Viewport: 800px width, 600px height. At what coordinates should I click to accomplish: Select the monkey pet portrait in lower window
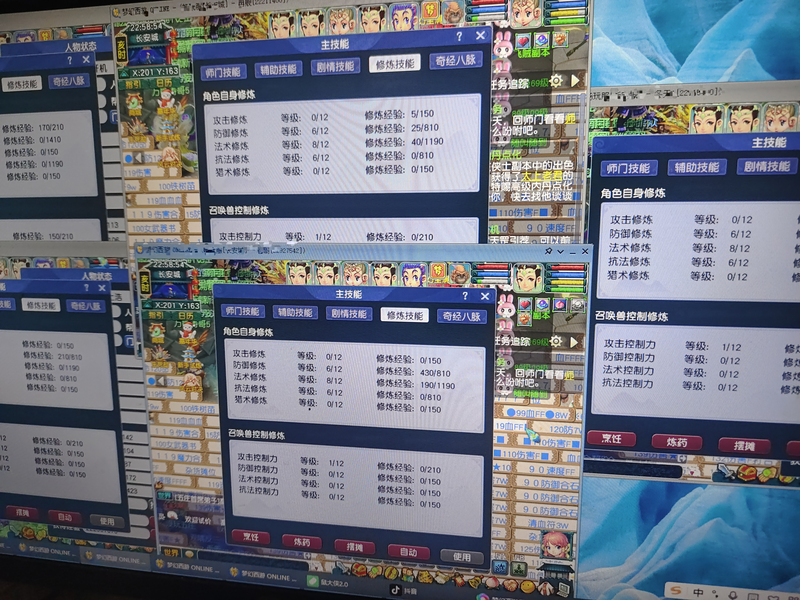click(x=460, y=274)
